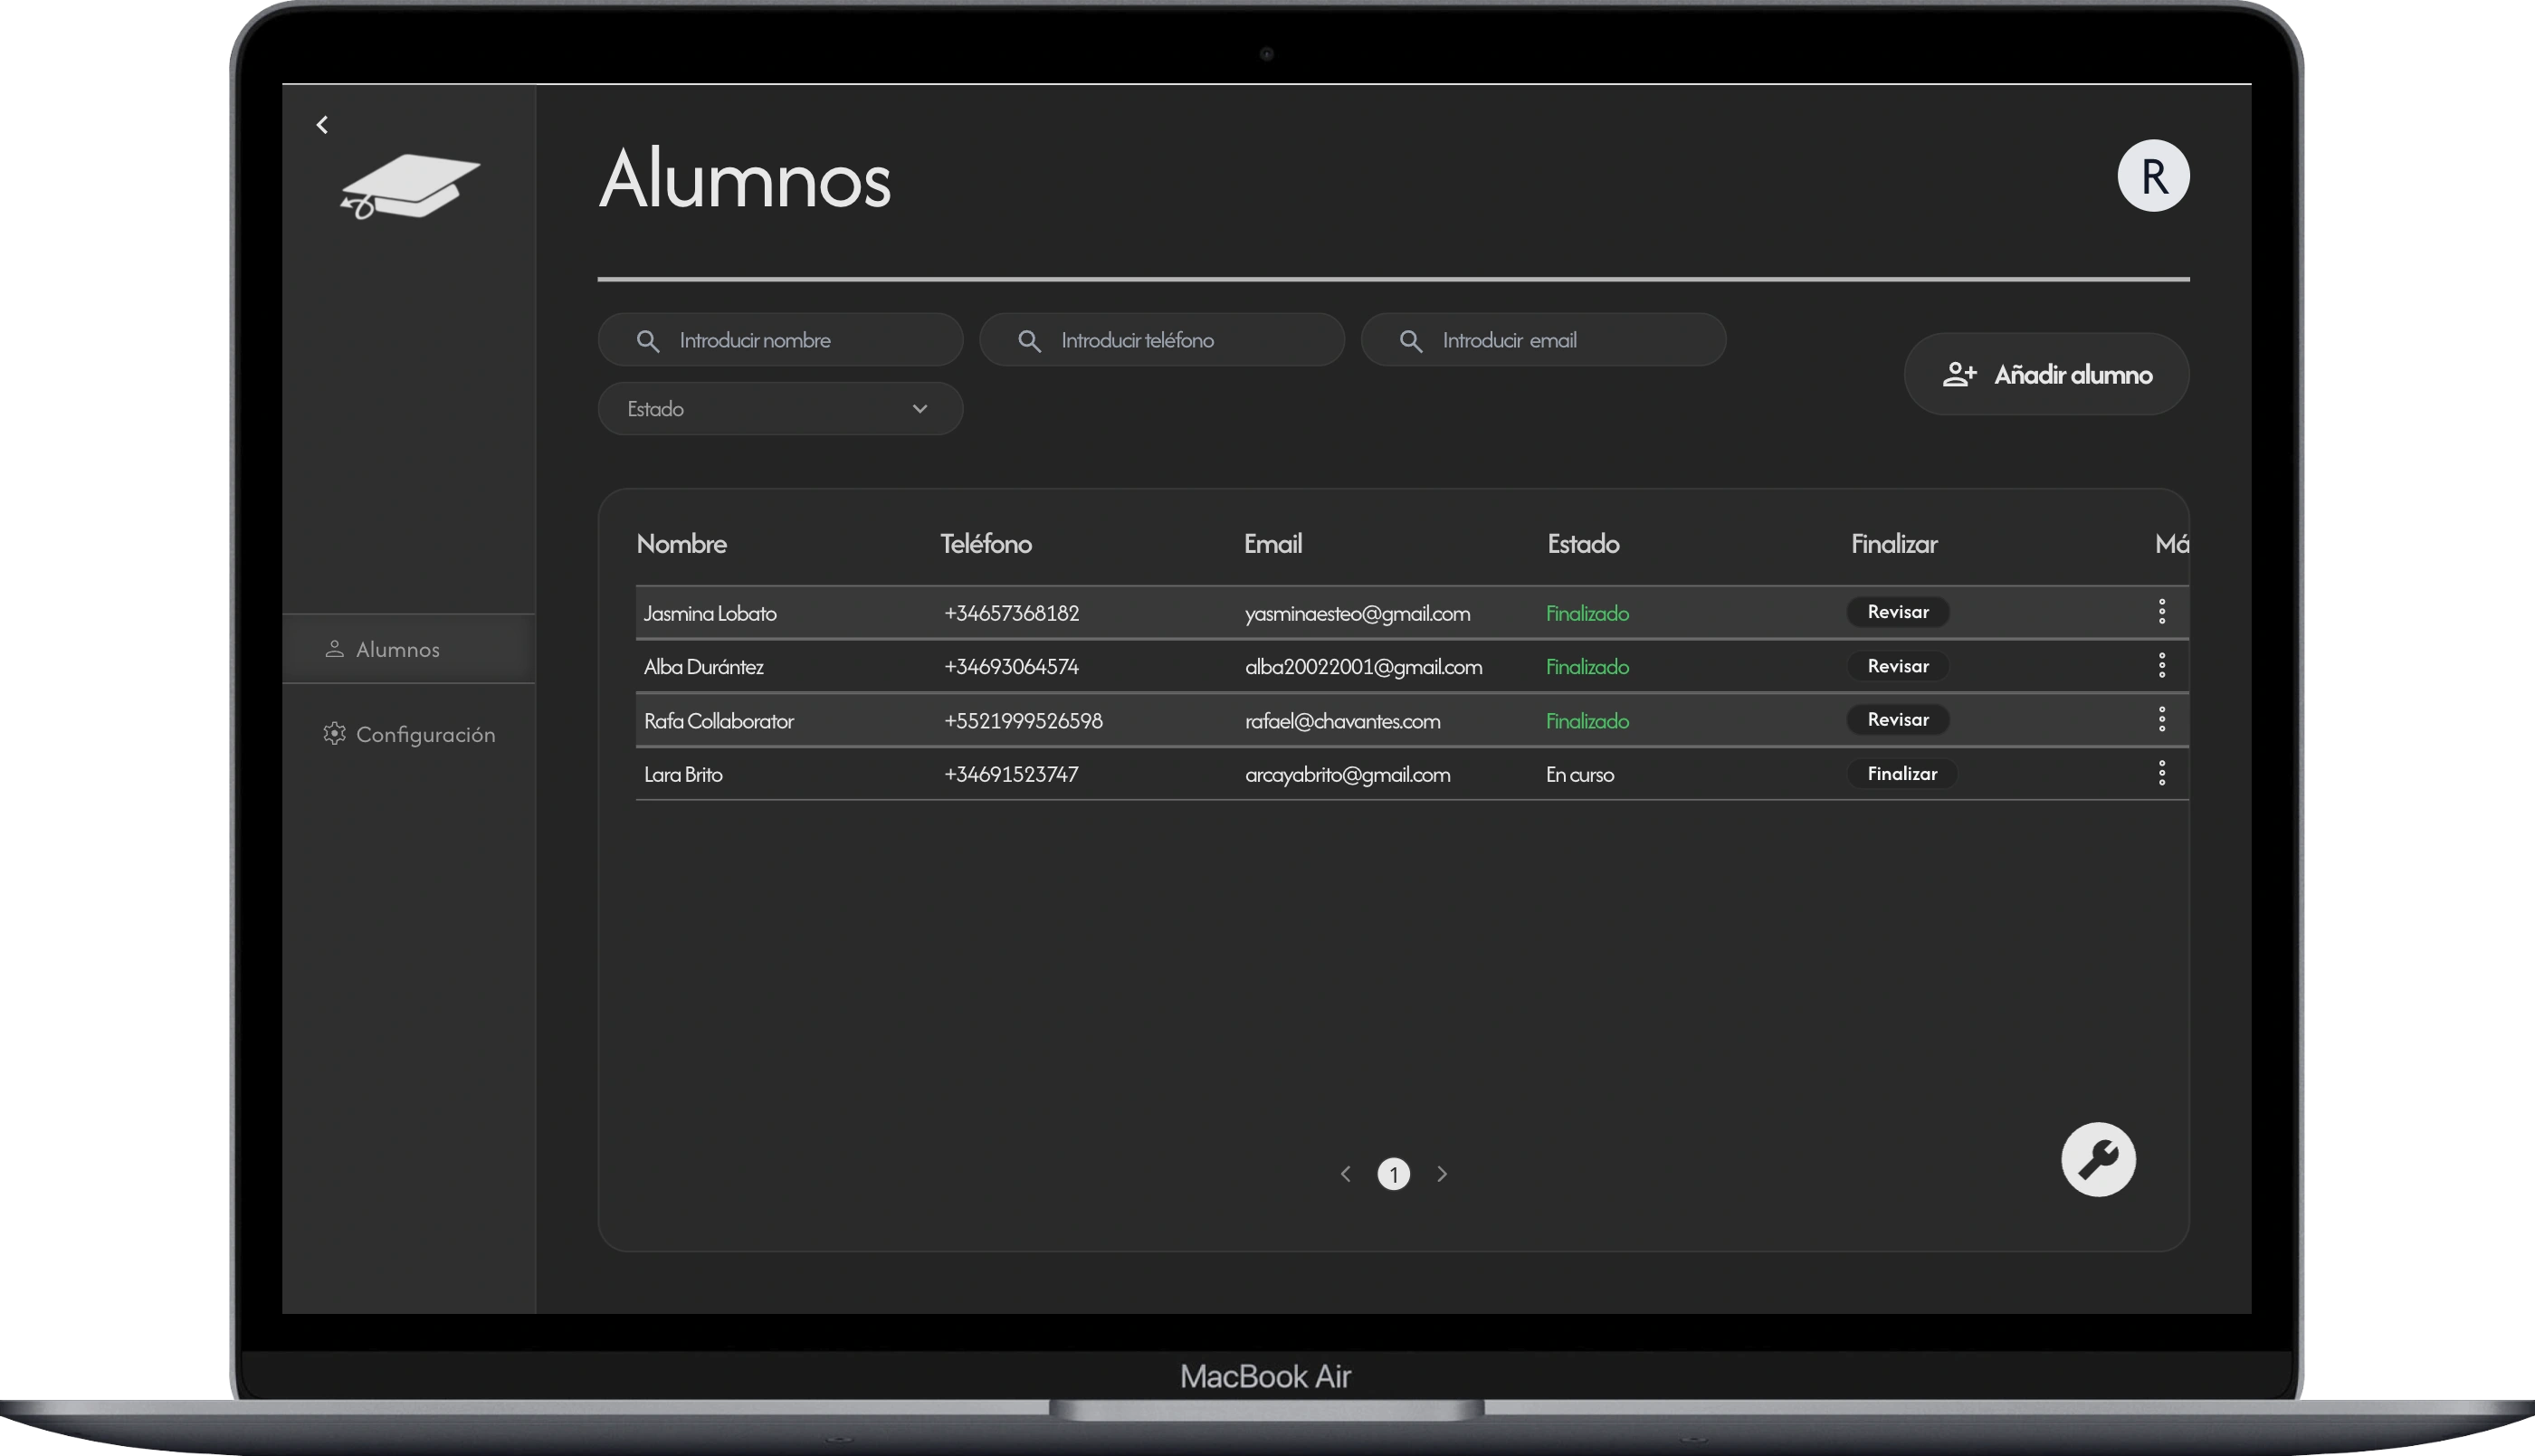Open more options for Rafa Collaborator

click(x=2161, y=719)
